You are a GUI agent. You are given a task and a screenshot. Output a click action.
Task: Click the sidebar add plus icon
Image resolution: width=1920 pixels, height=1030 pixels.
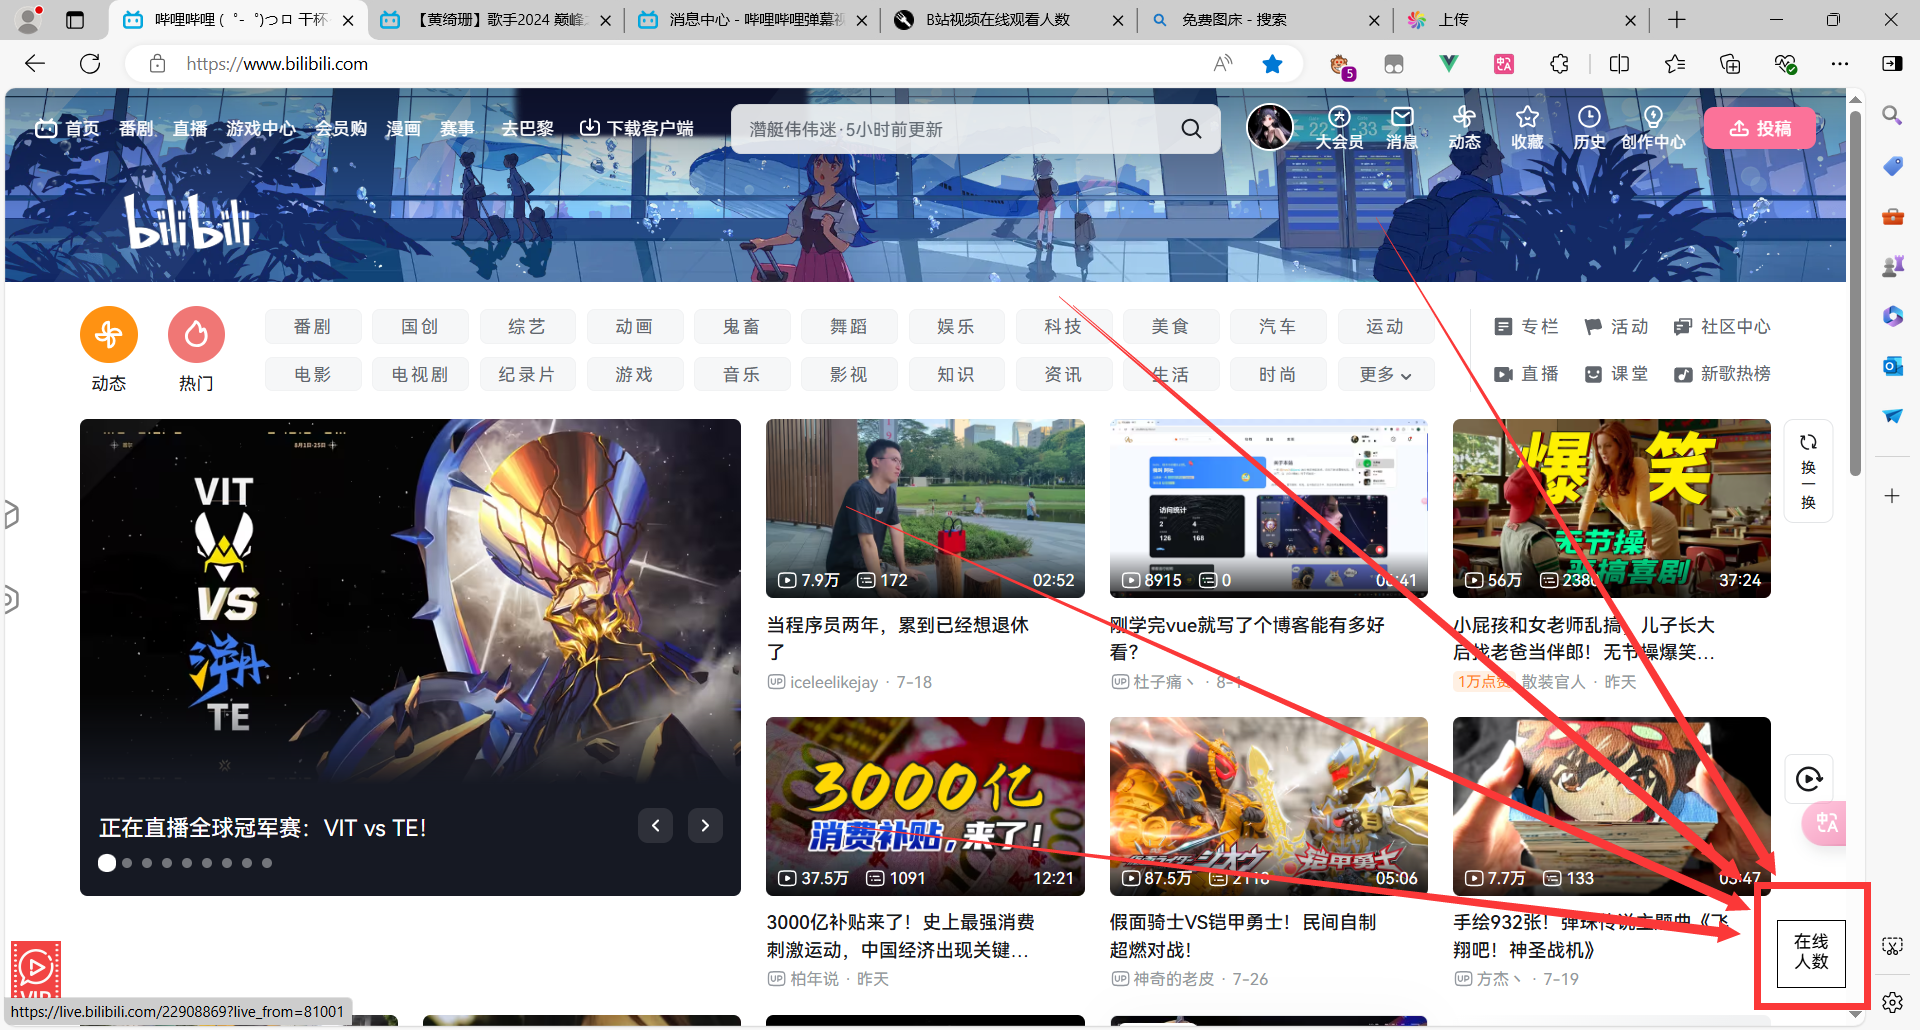tap(1892, 496)
